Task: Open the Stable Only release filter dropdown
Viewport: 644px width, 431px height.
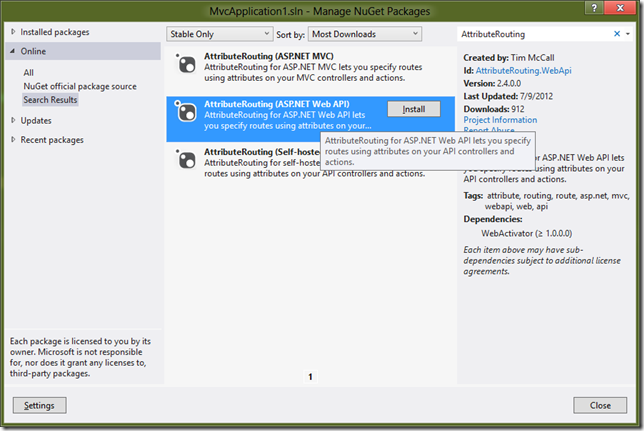Action: click(219, 34)
